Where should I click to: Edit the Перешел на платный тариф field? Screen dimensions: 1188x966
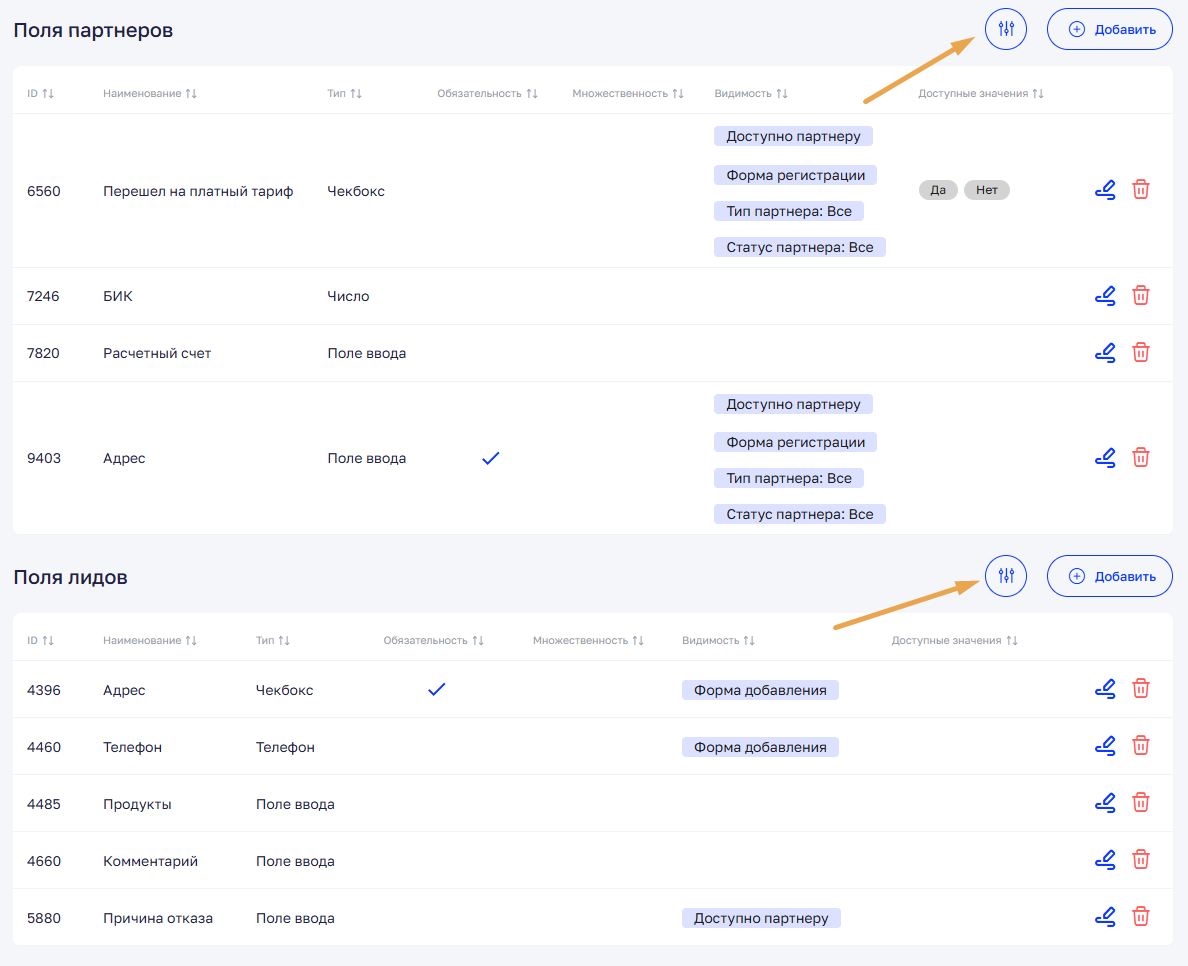pos(1104,190)
